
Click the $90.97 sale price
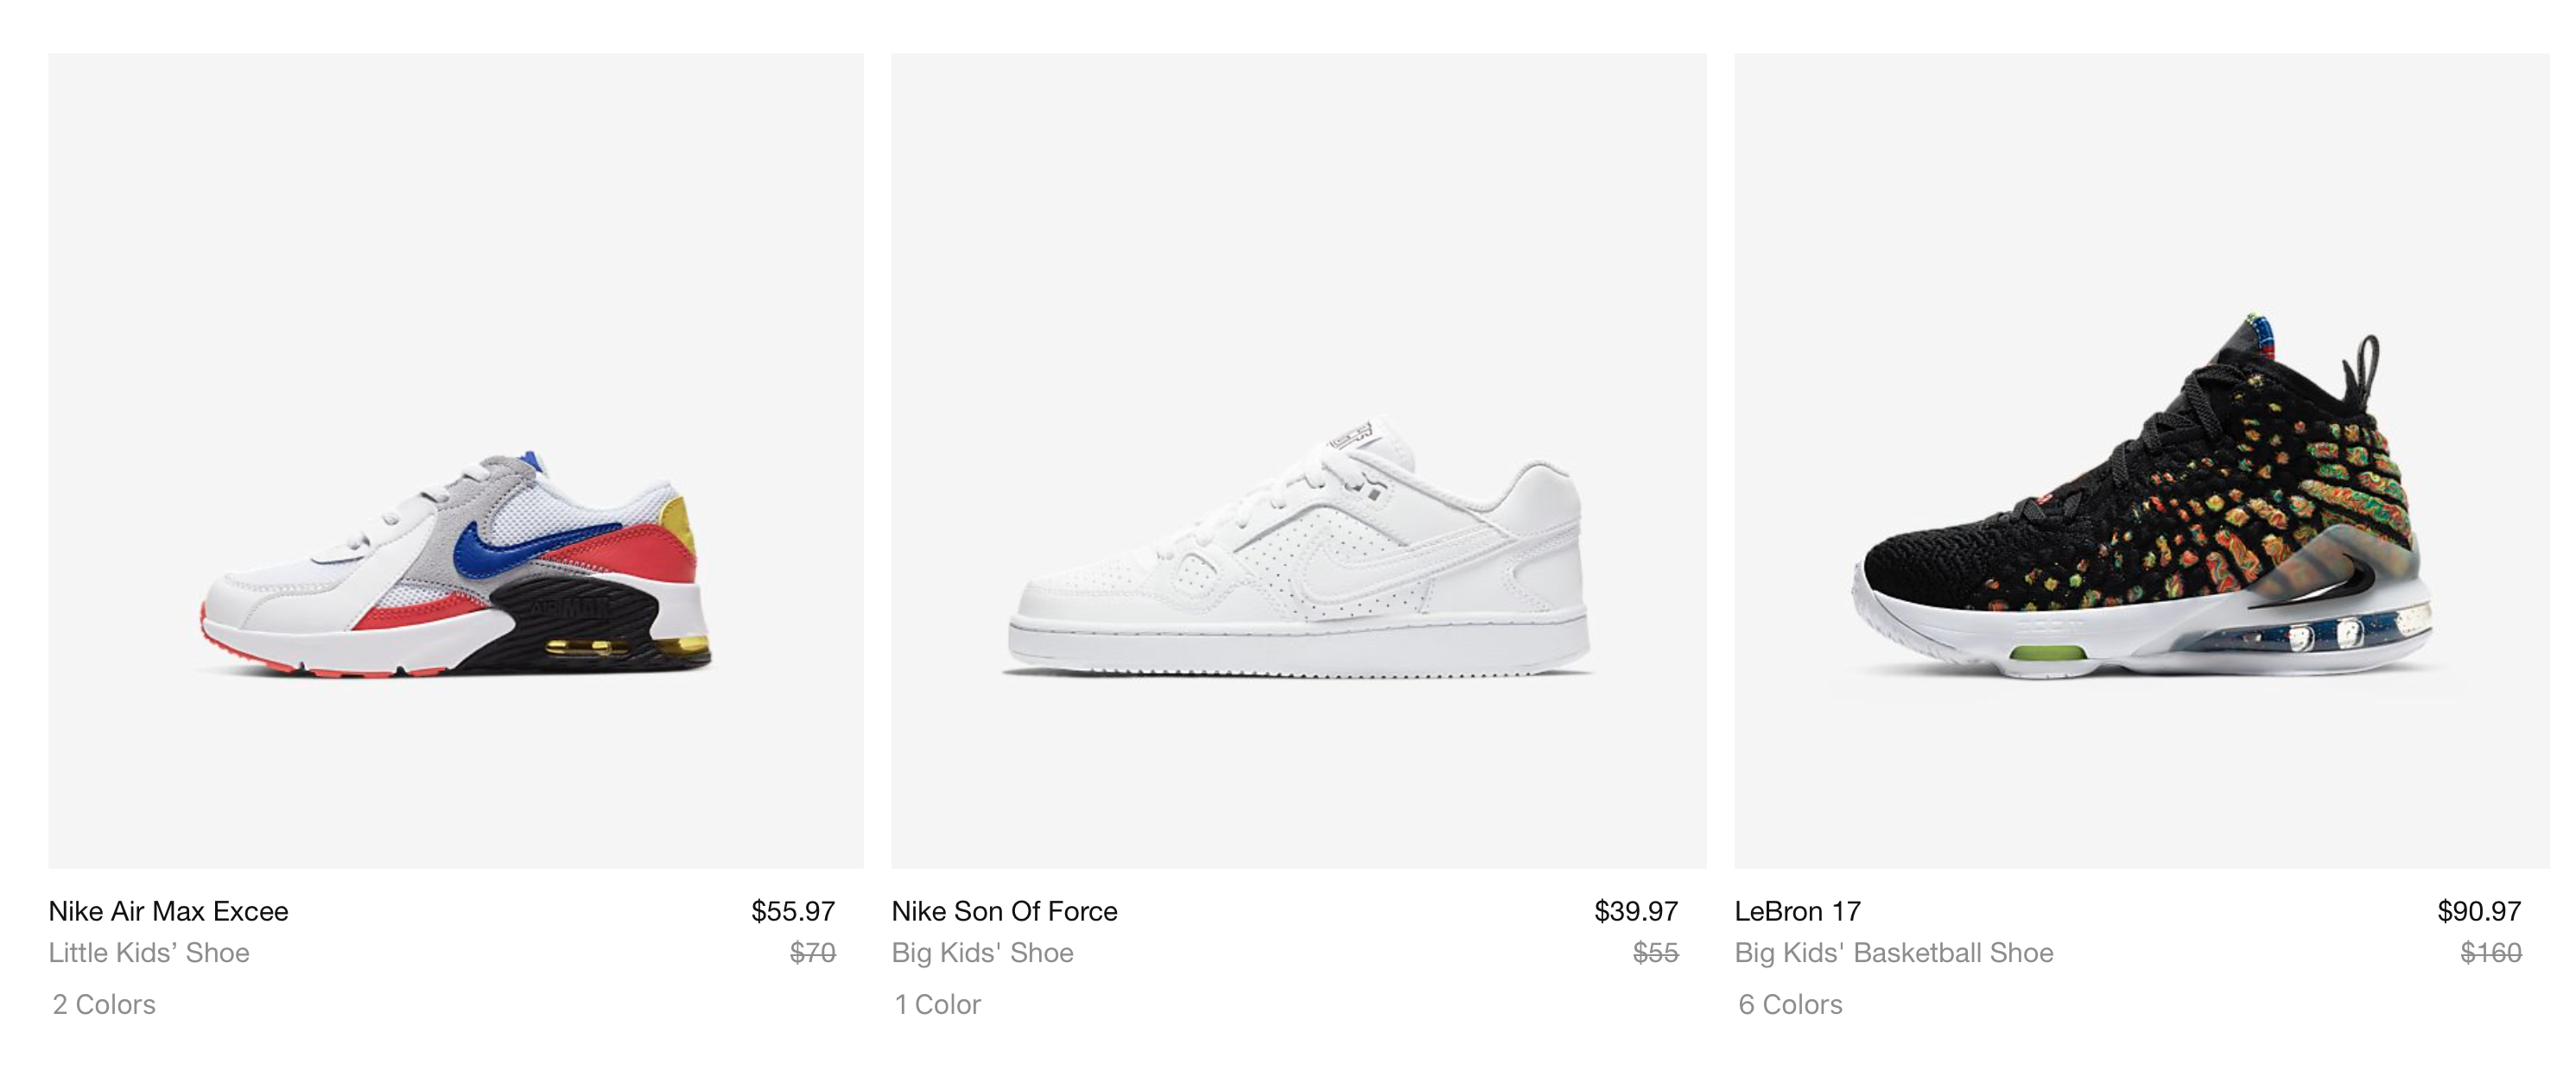tap(2479, 911)
